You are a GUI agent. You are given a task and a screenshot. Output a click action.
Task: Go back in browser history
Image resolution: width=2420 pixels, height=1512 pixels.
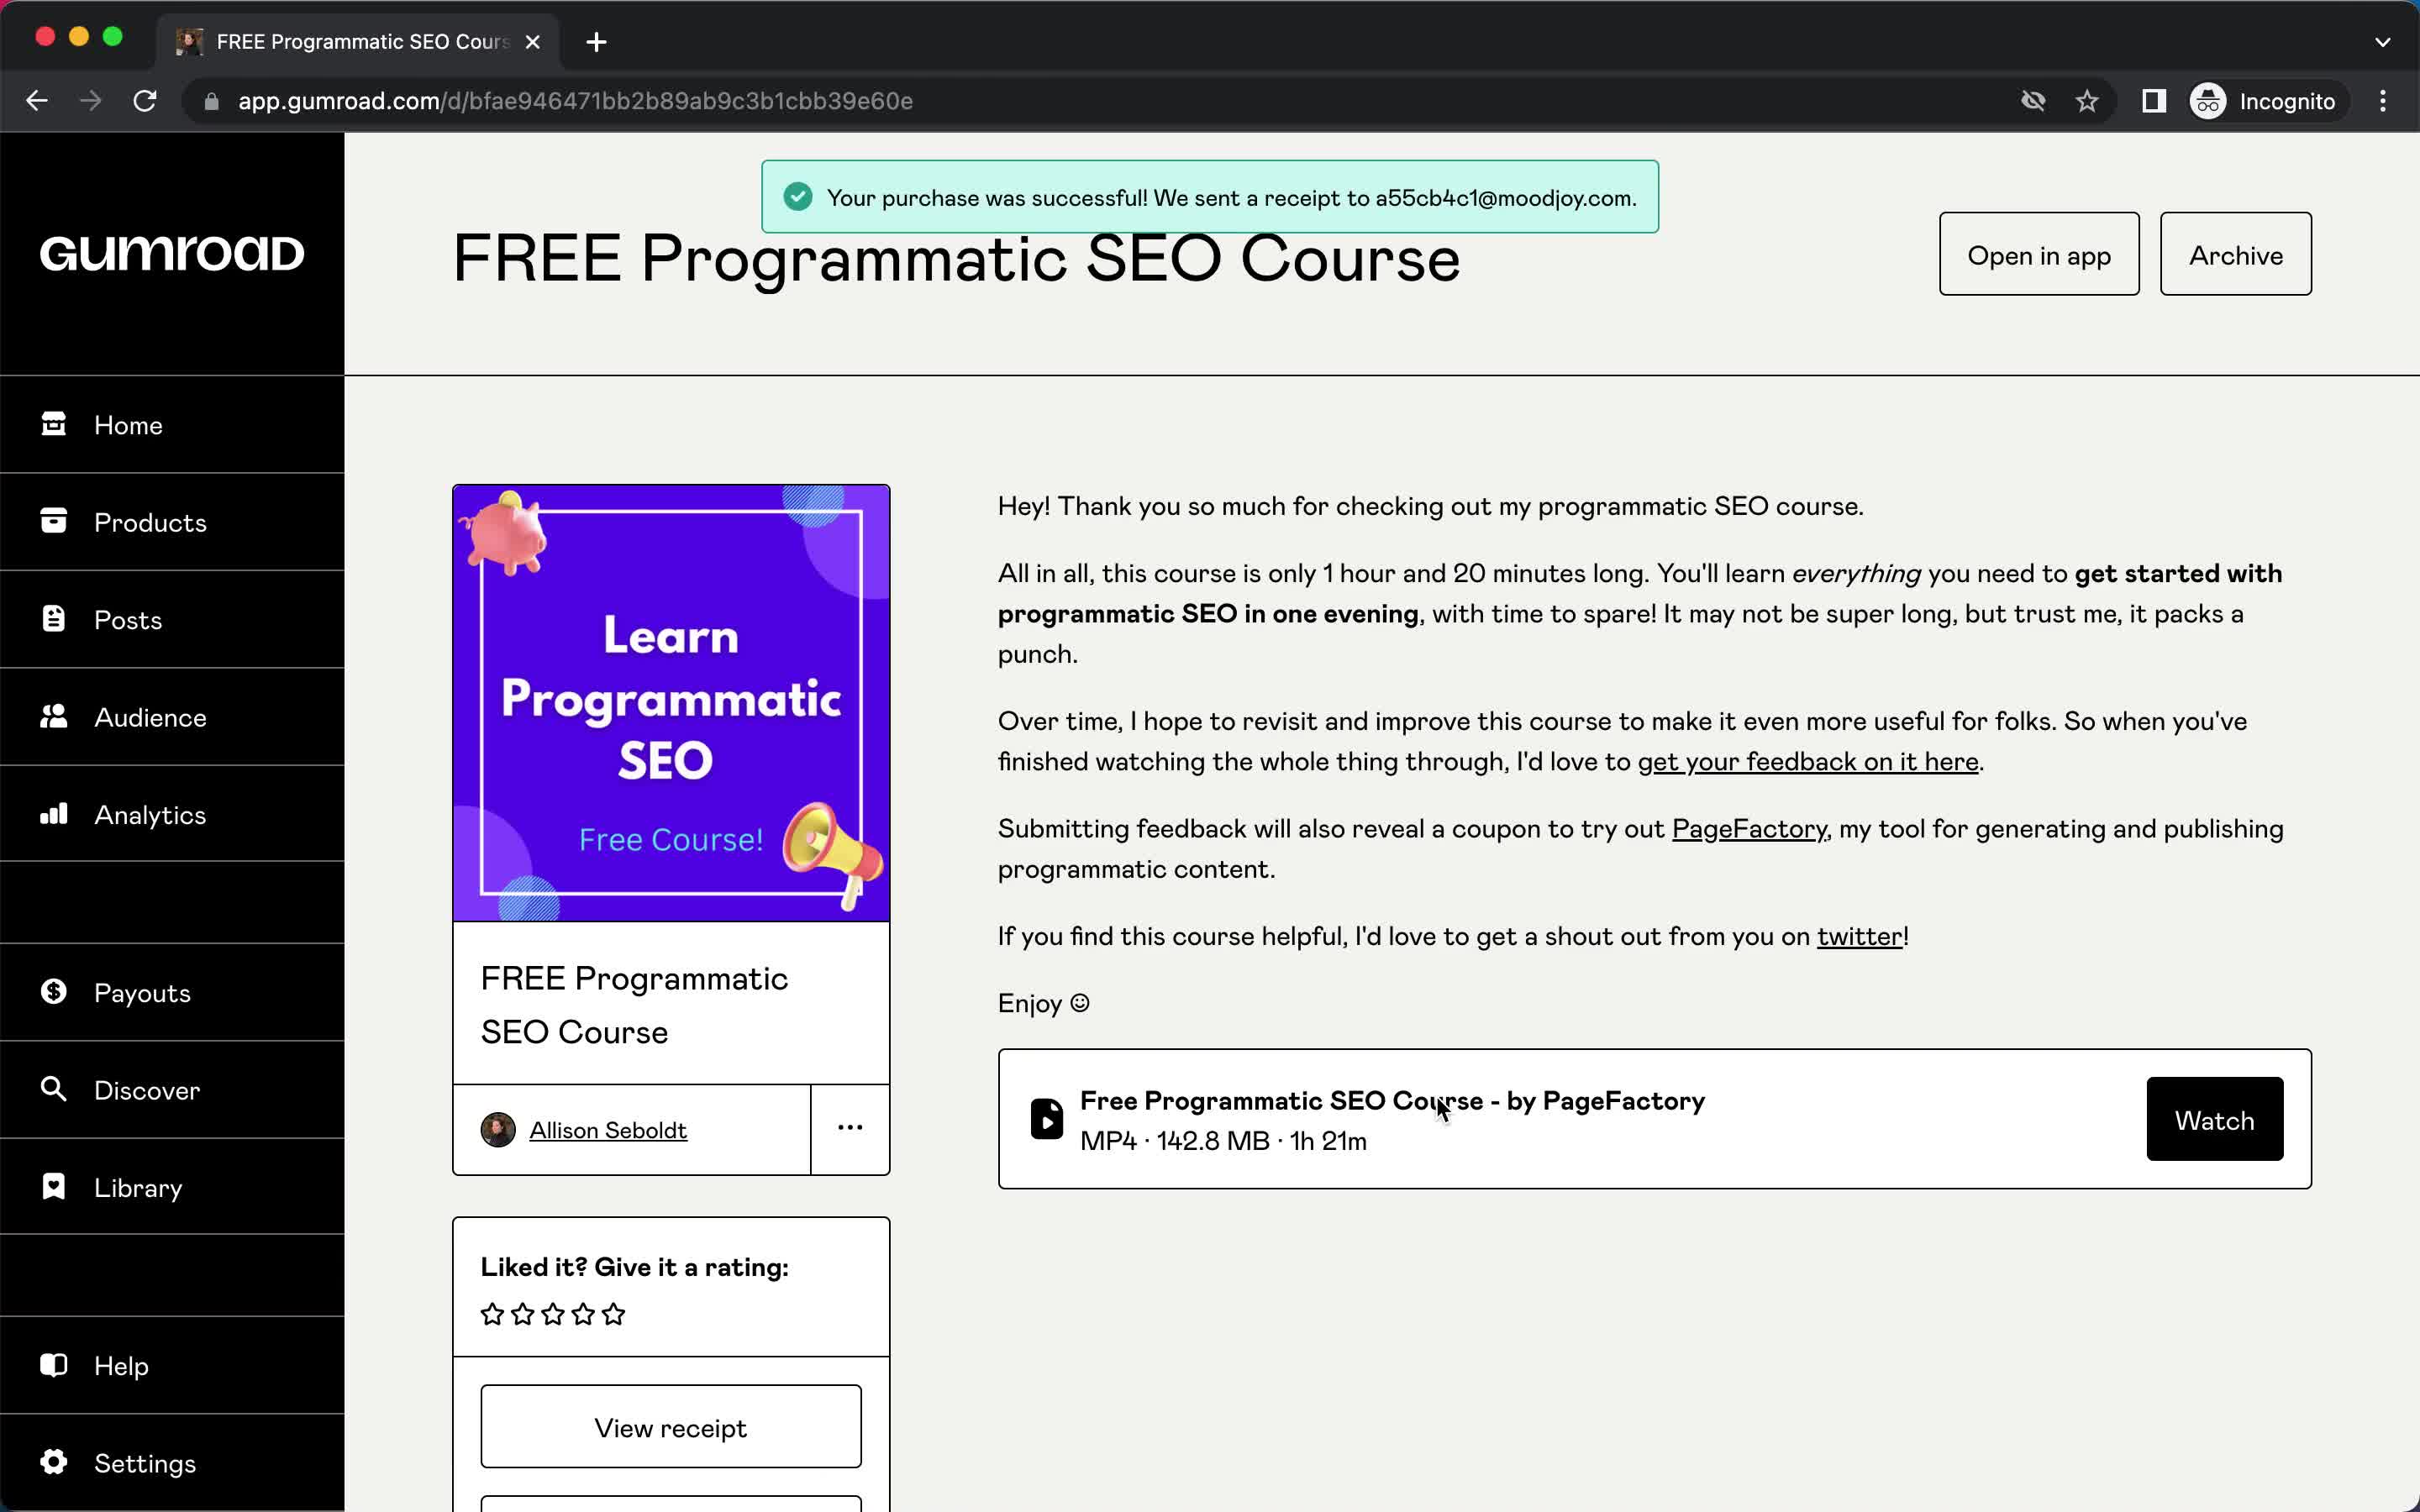[37, 101]
